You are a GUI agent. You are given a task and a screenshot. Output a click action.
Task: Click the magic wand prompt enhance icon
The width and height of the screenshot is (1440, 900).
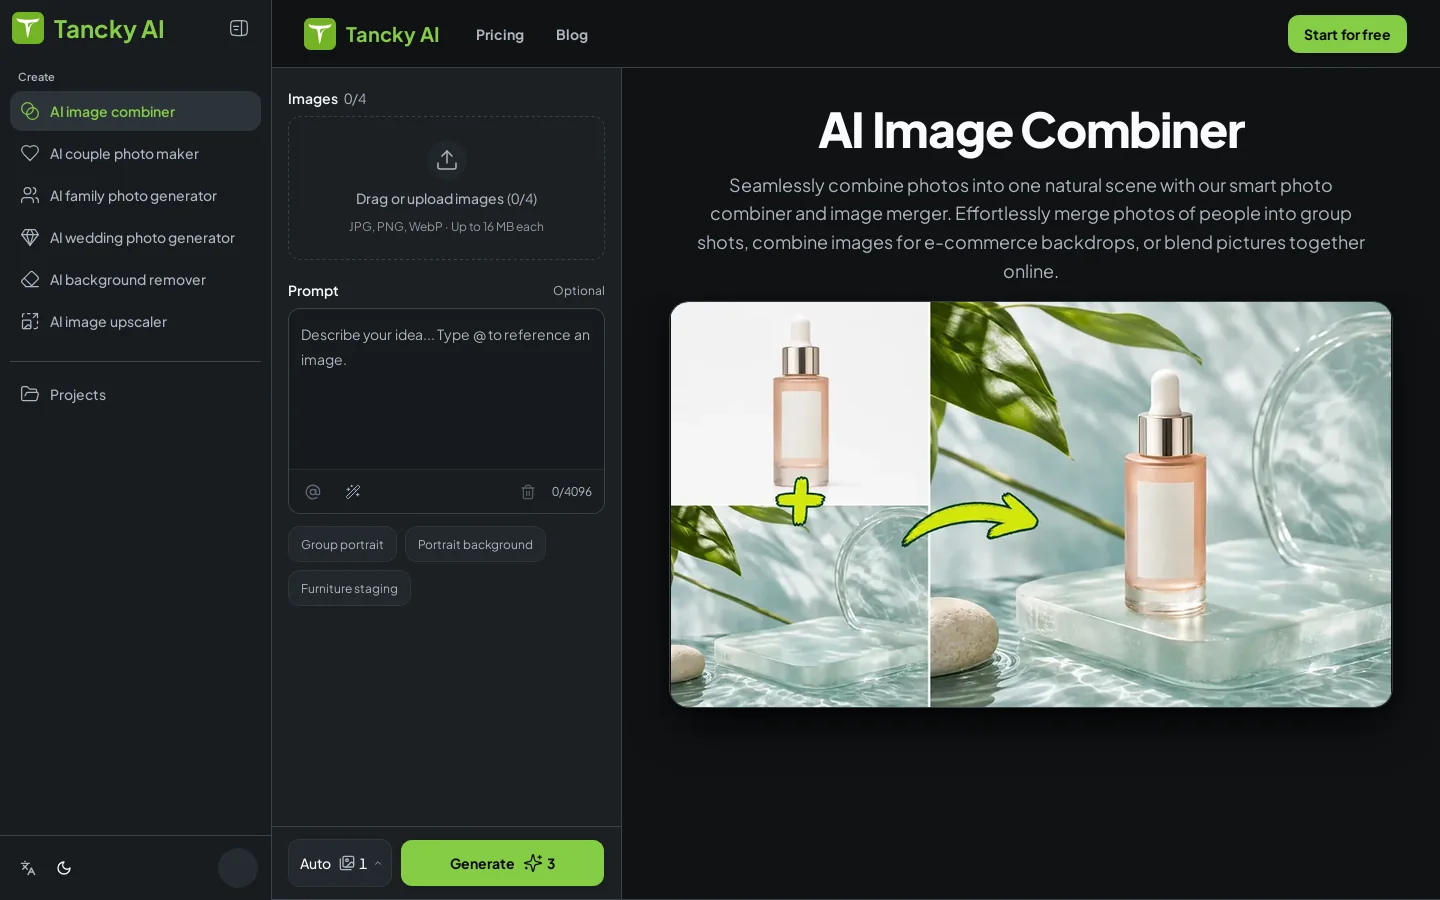pos(353,492)
